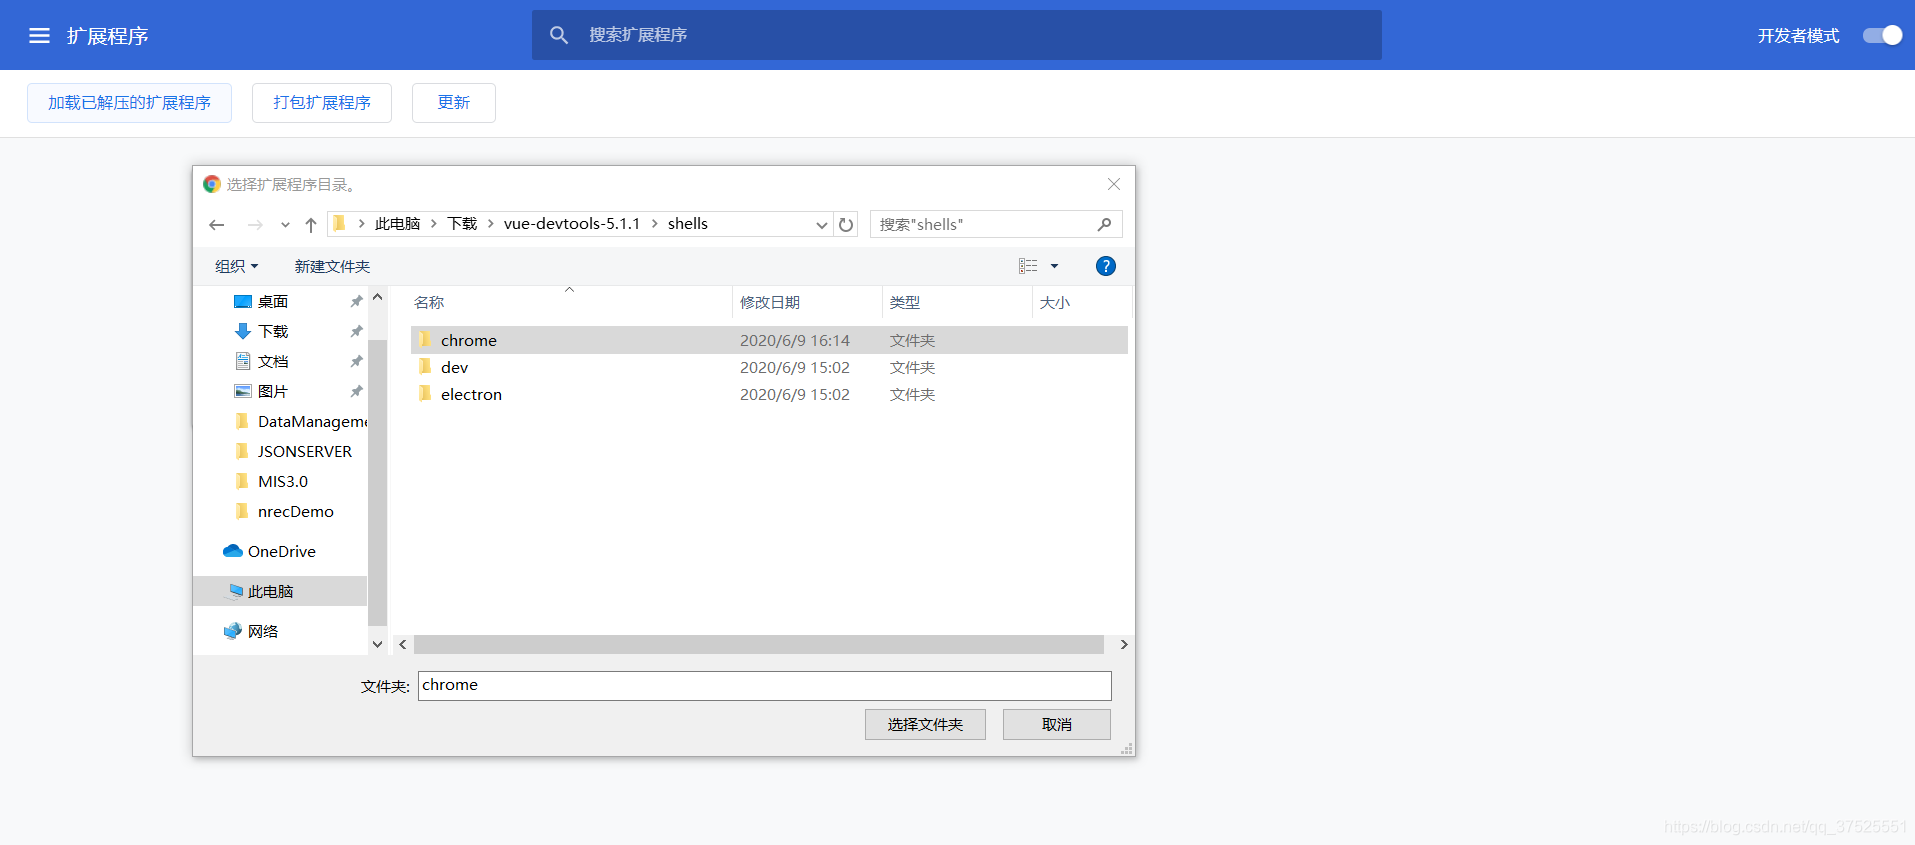Cancel the dialog with 取消

pos(1056,725)
